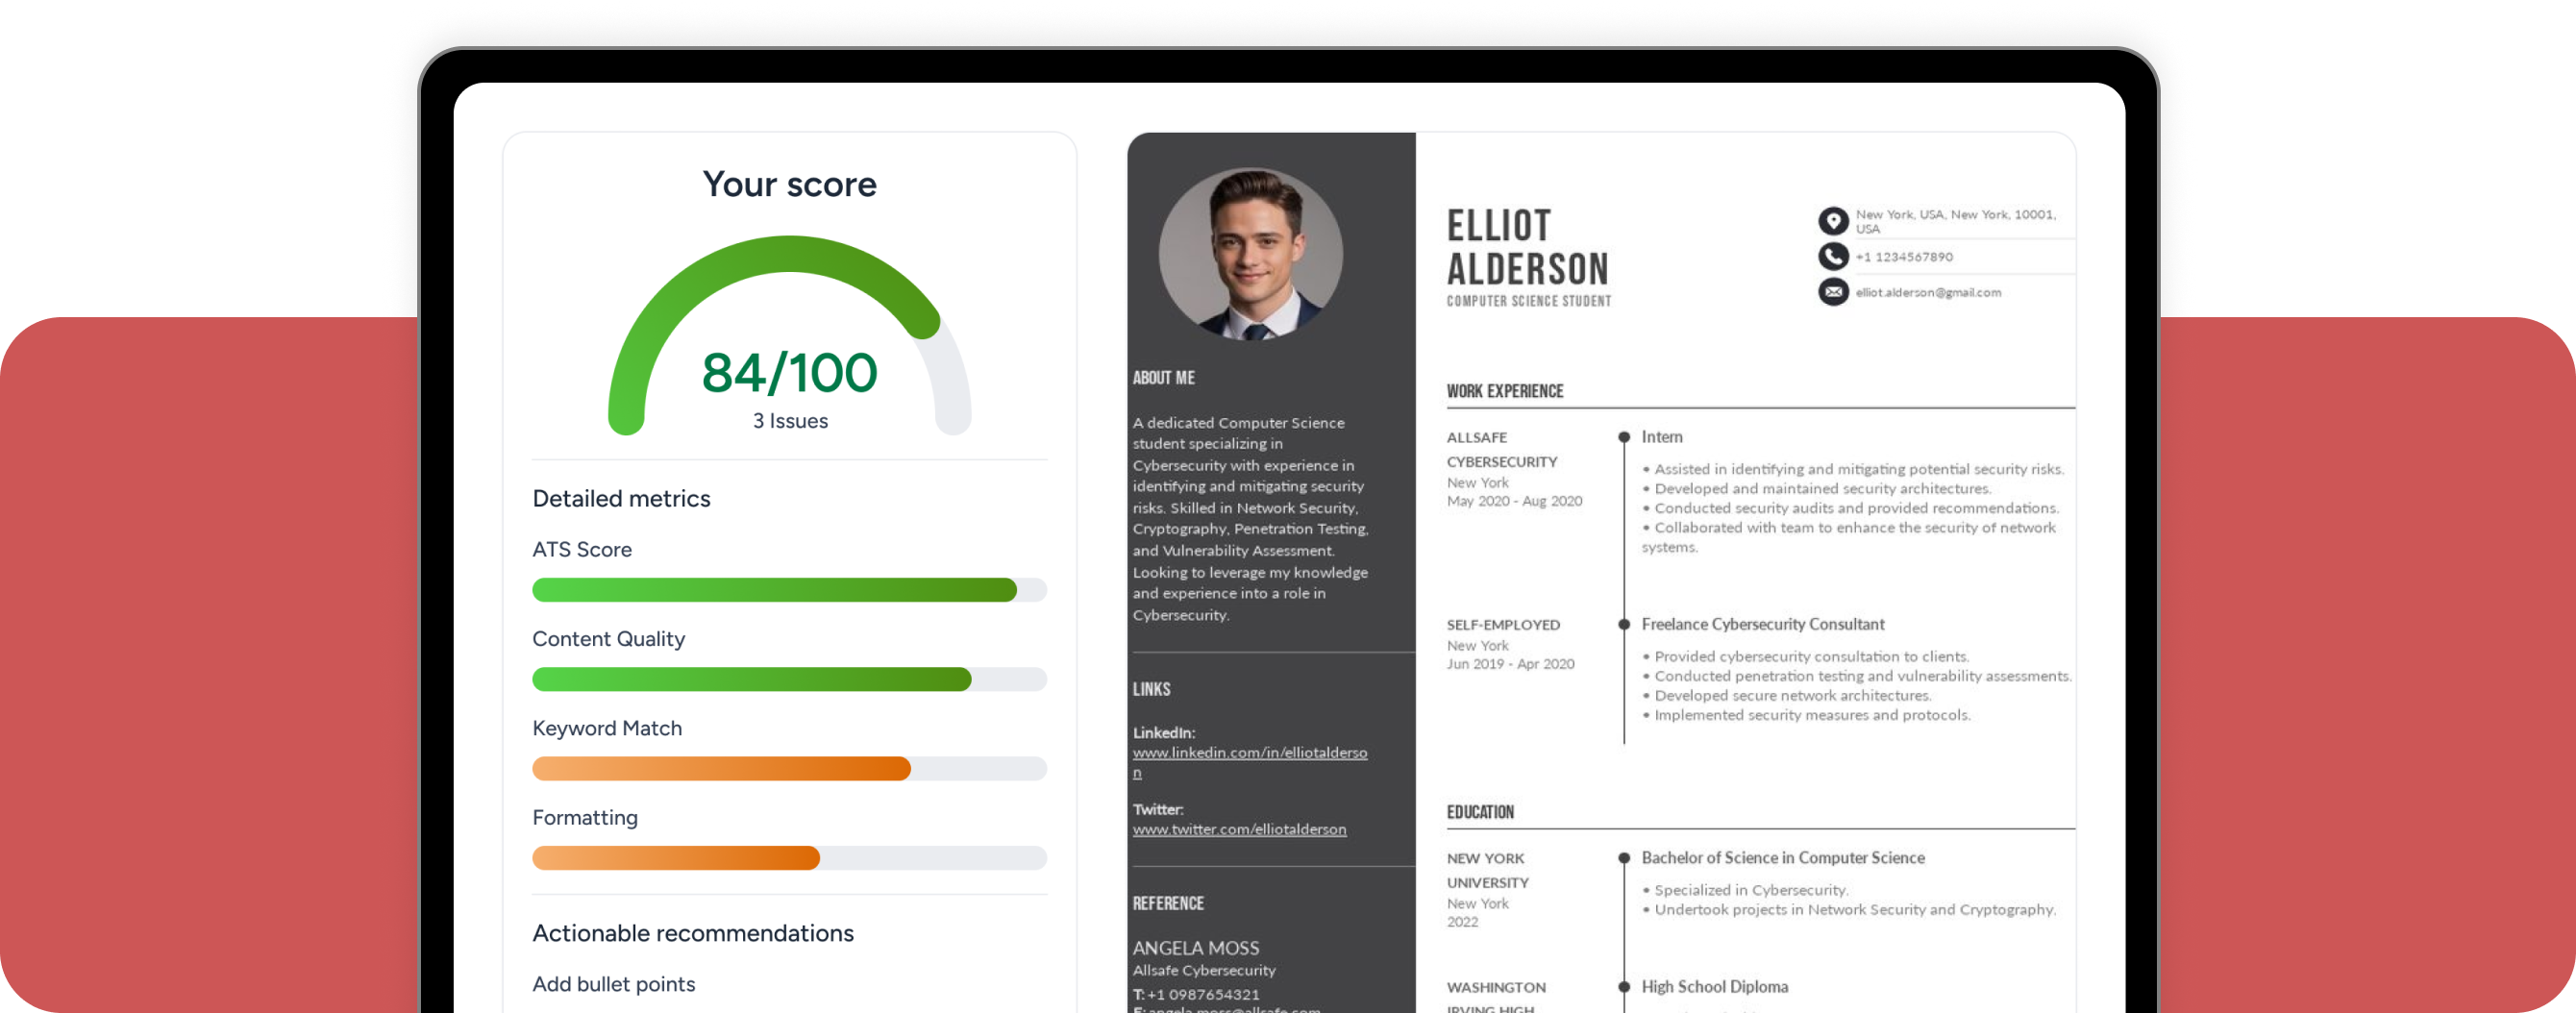Click the Add bullet points recommendation
The height and width of the screenshot is (1013, 2576).
click(613, 984)
